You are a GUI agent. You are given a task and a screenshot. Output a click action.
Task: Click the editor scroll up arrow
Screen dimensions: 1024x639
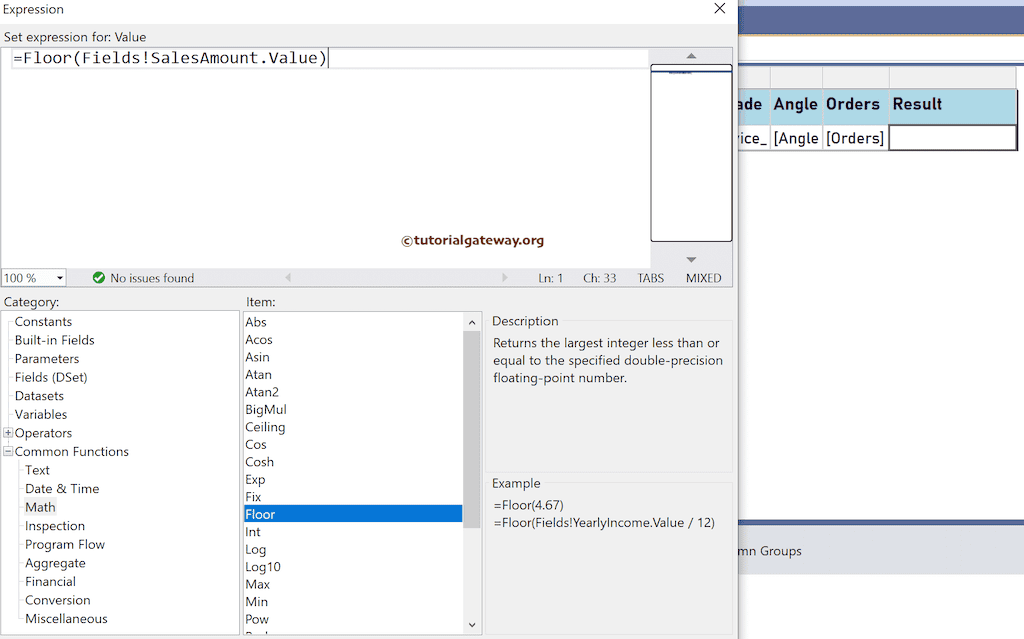691,56
